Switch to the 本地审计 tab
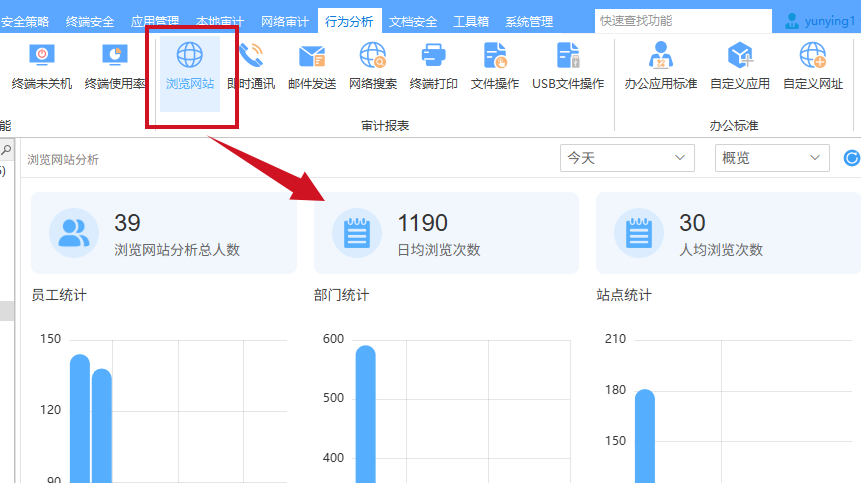Viewport: 861px width, 483px height. (x=220, y=21)
